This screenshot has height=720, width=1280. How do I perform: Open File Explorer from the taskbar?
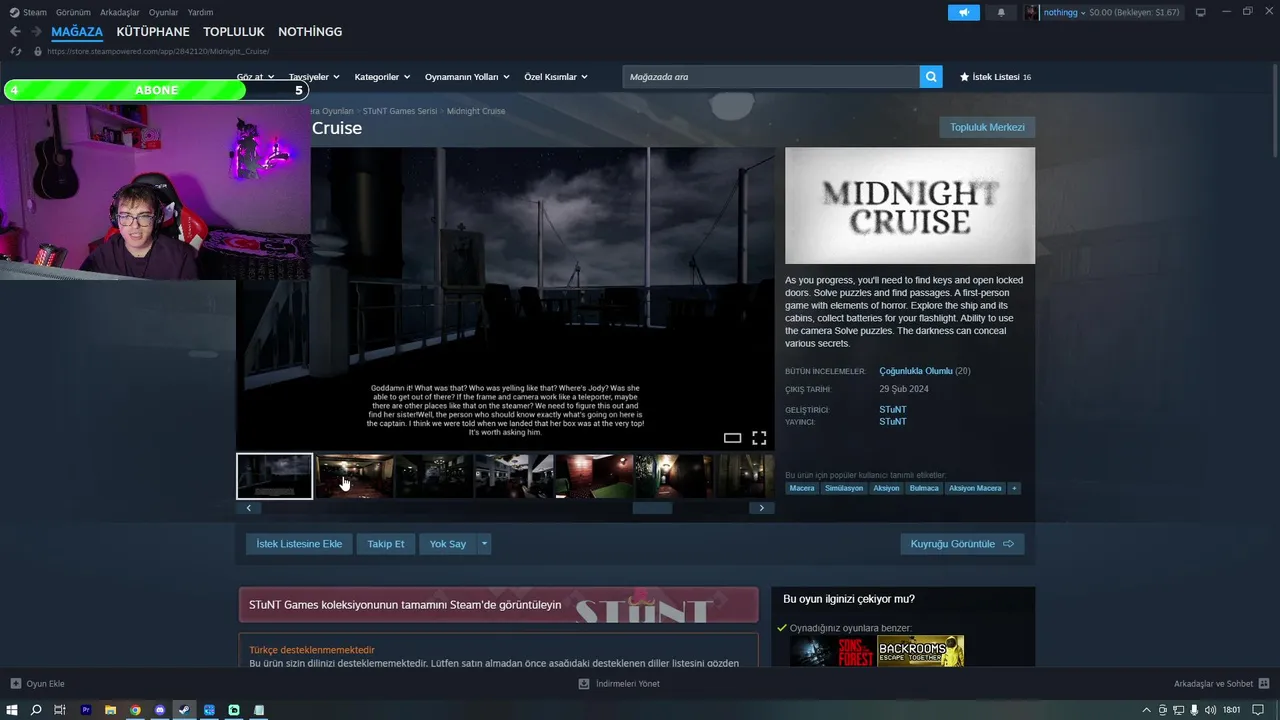[110, 710]
